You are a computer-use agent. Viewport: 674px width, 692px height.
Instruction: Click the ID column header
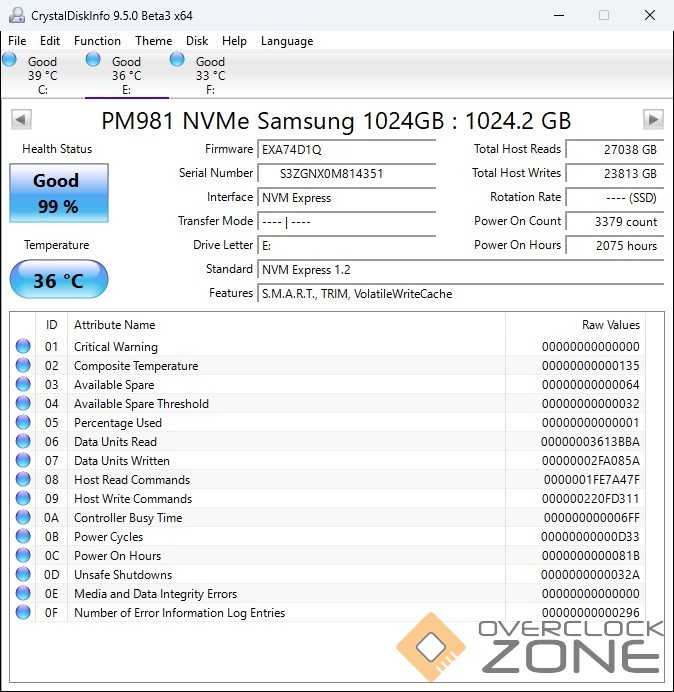tap(52, 325)
